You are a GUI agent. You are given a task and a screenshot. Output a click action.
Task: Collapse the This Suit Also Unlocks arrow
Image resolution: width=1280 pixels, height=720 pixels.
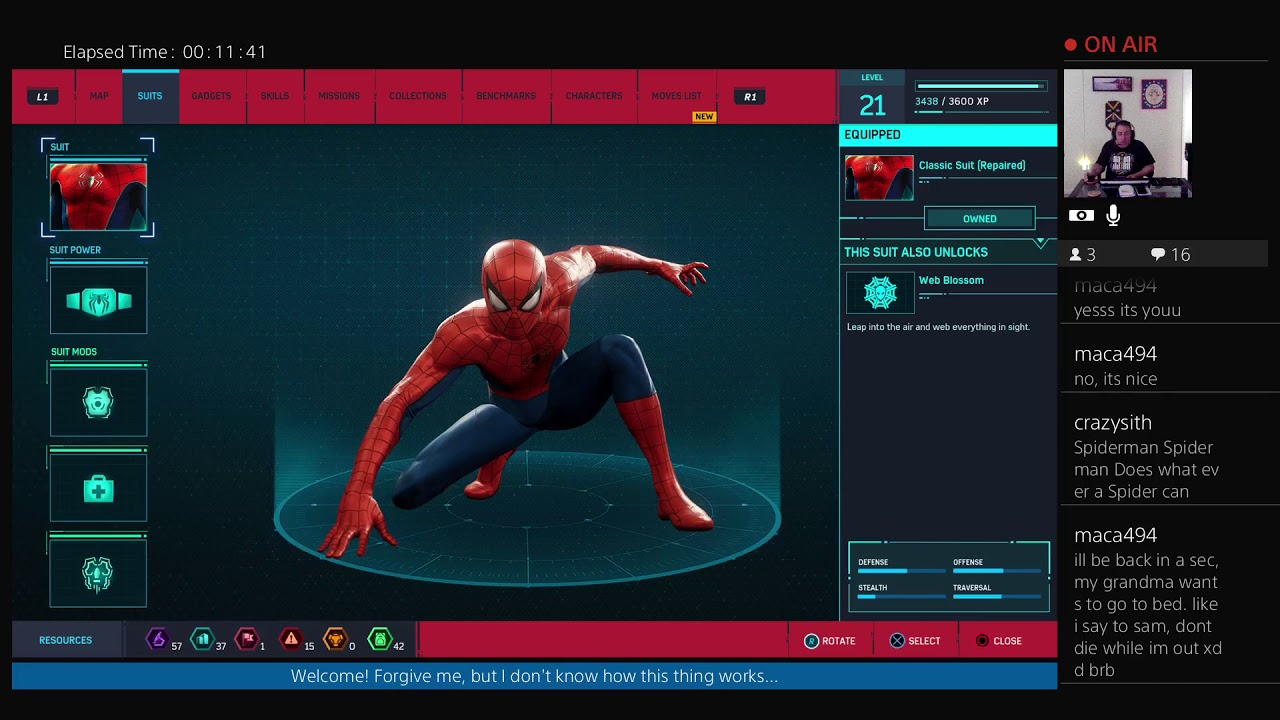[1040, 244]
